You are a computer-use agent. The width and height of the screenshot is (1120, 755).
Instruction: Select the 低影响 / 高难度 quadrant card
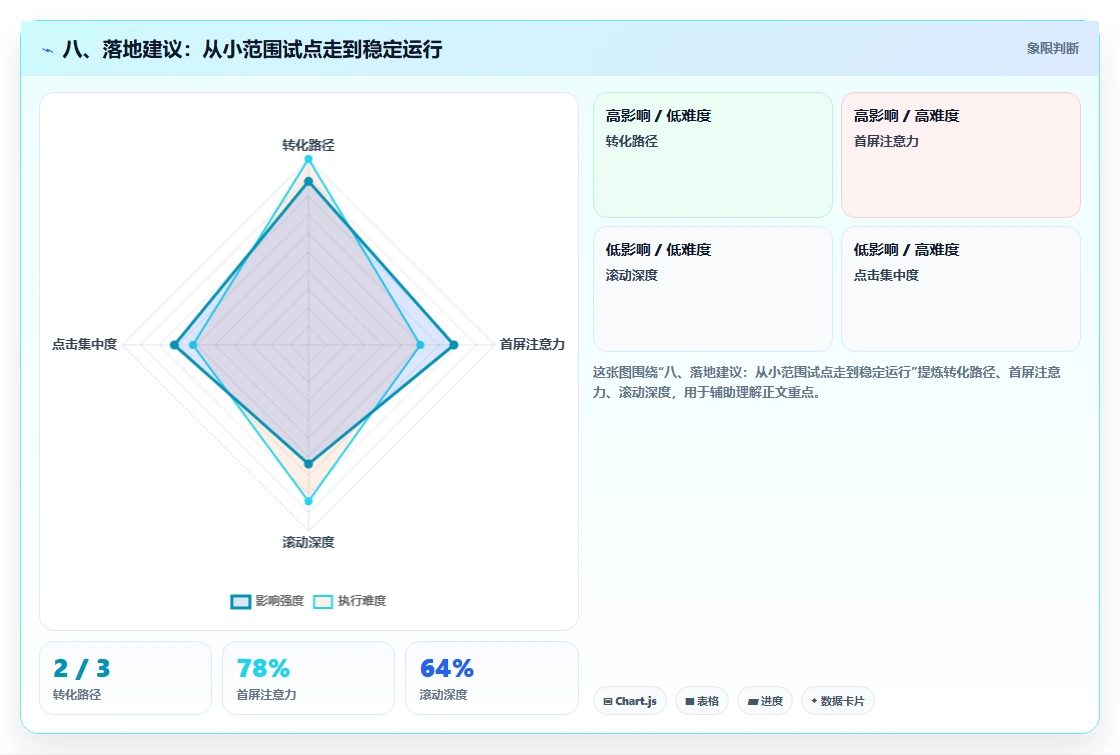pyautogui.click(x=961, y=289)
